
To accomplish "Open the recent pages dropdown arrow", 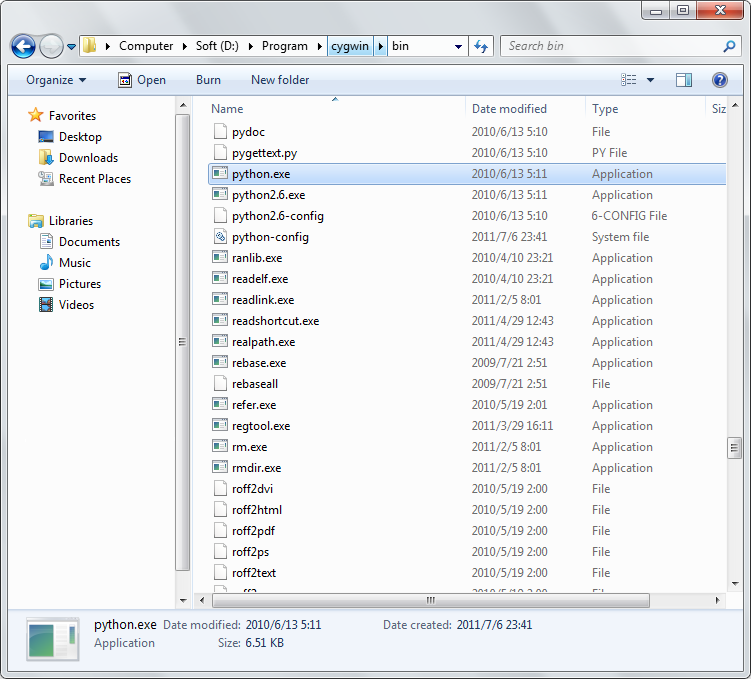I will [x=71, y=47].
